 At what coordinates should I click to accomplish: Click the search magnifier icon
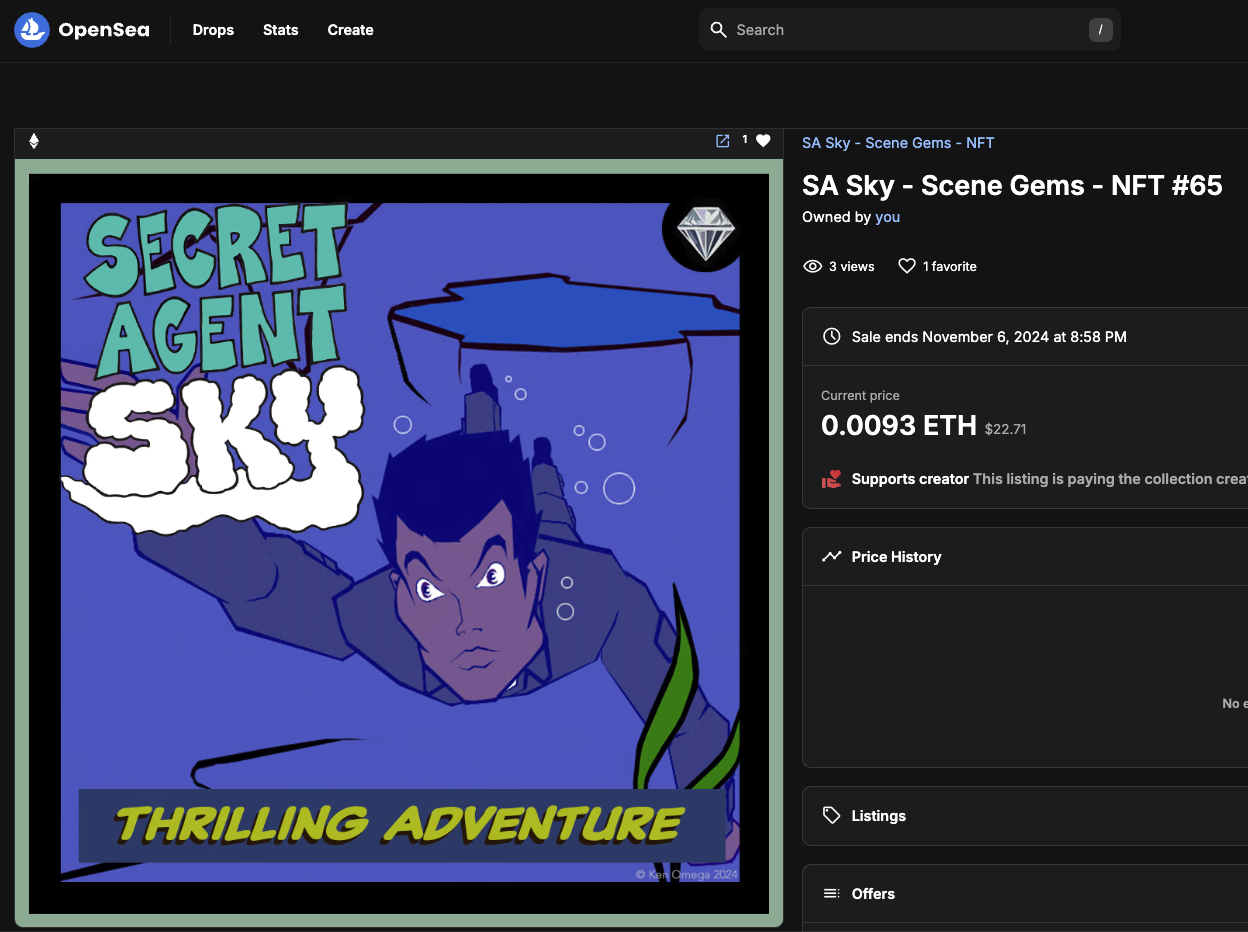(x=718, y=30)
